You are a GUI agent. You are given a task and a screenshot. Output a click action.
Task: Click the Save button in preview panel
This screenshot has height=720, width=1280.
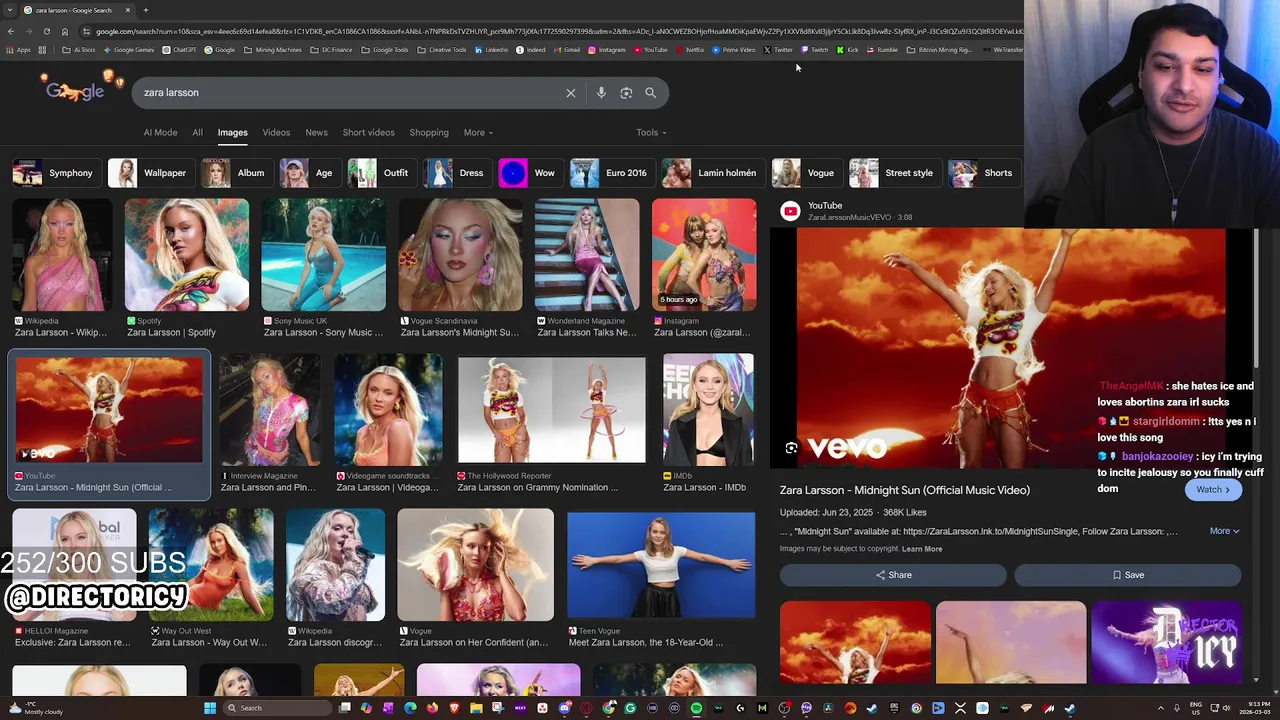[1128, 575]
